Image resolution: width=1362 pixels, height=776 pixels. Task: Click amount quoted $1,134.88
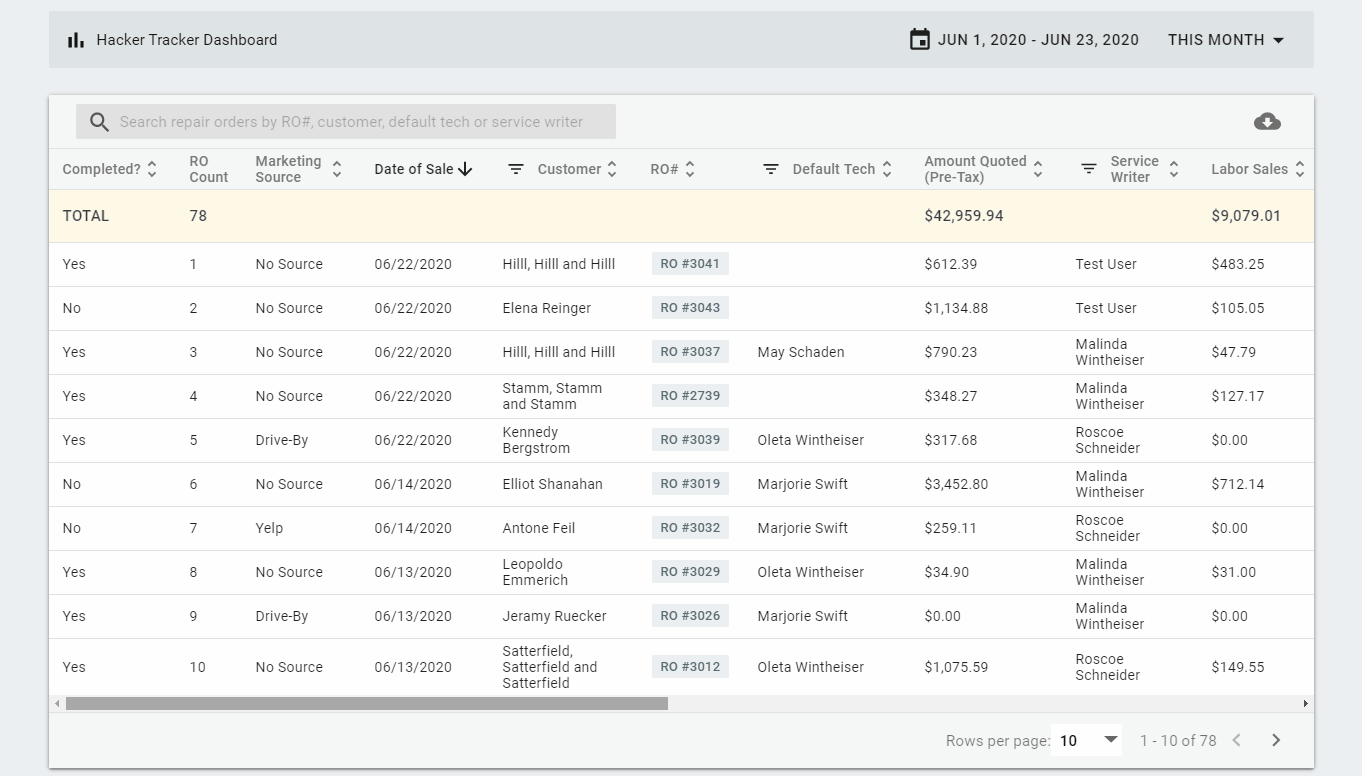956,308
